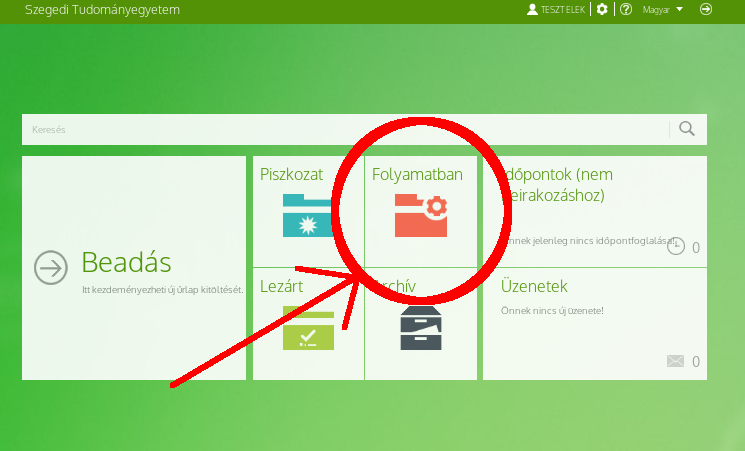Open the Magyar language dropdown
The height and width of the screenshot is (451, 745).
[662, 9]
